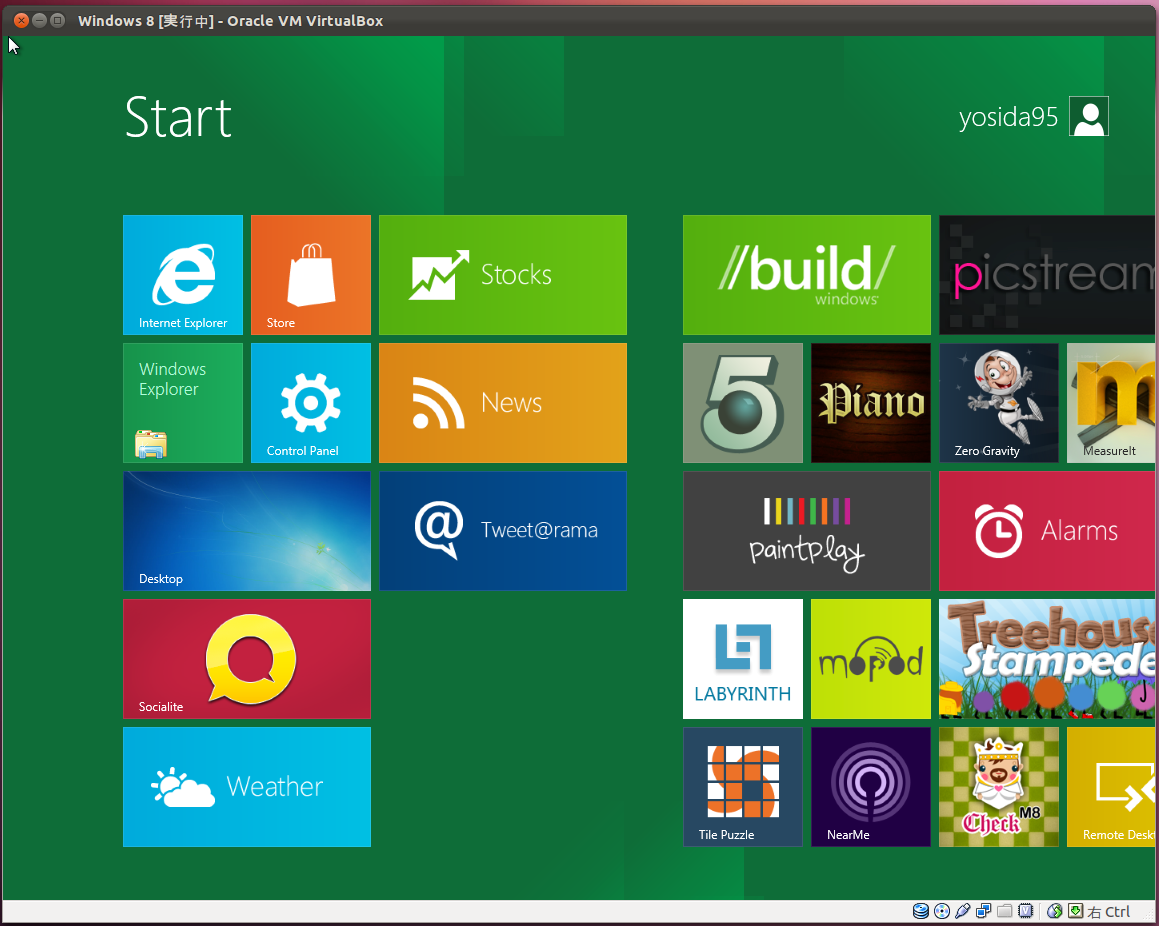Screen dimensions: 1159x926
Task: Launch the Store app tile
Action: (311, 275)
